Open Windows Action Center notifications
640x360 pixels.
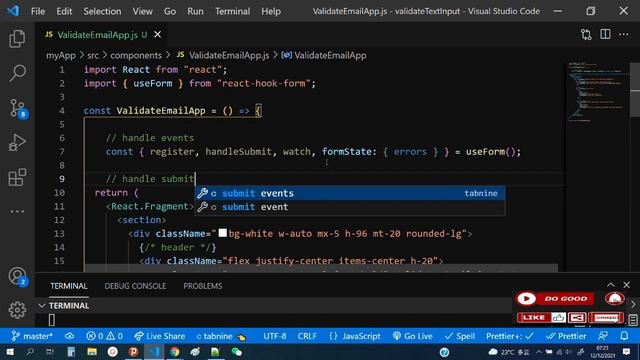[627, 351]
